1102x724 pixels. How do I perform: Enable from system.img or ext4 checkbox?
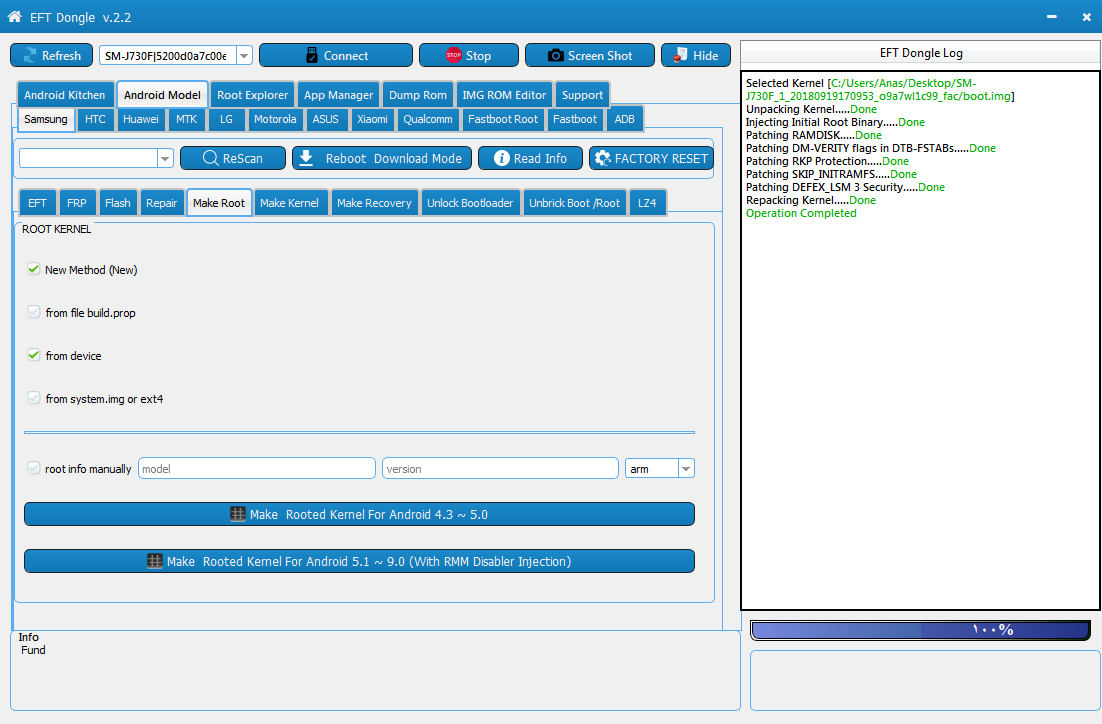[34, 398]
